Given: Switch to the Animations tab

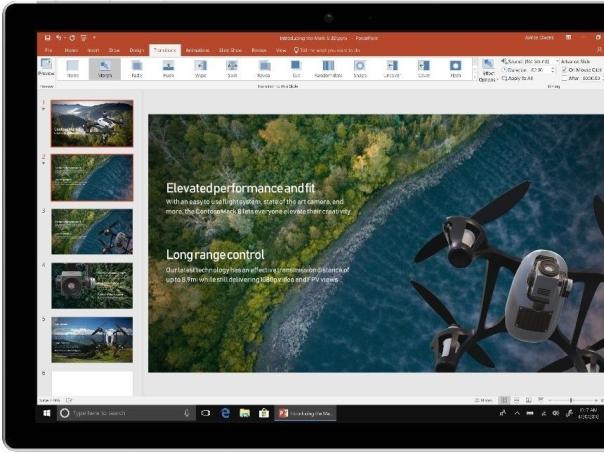Looking at the screenshot, I should pos(197,49).
